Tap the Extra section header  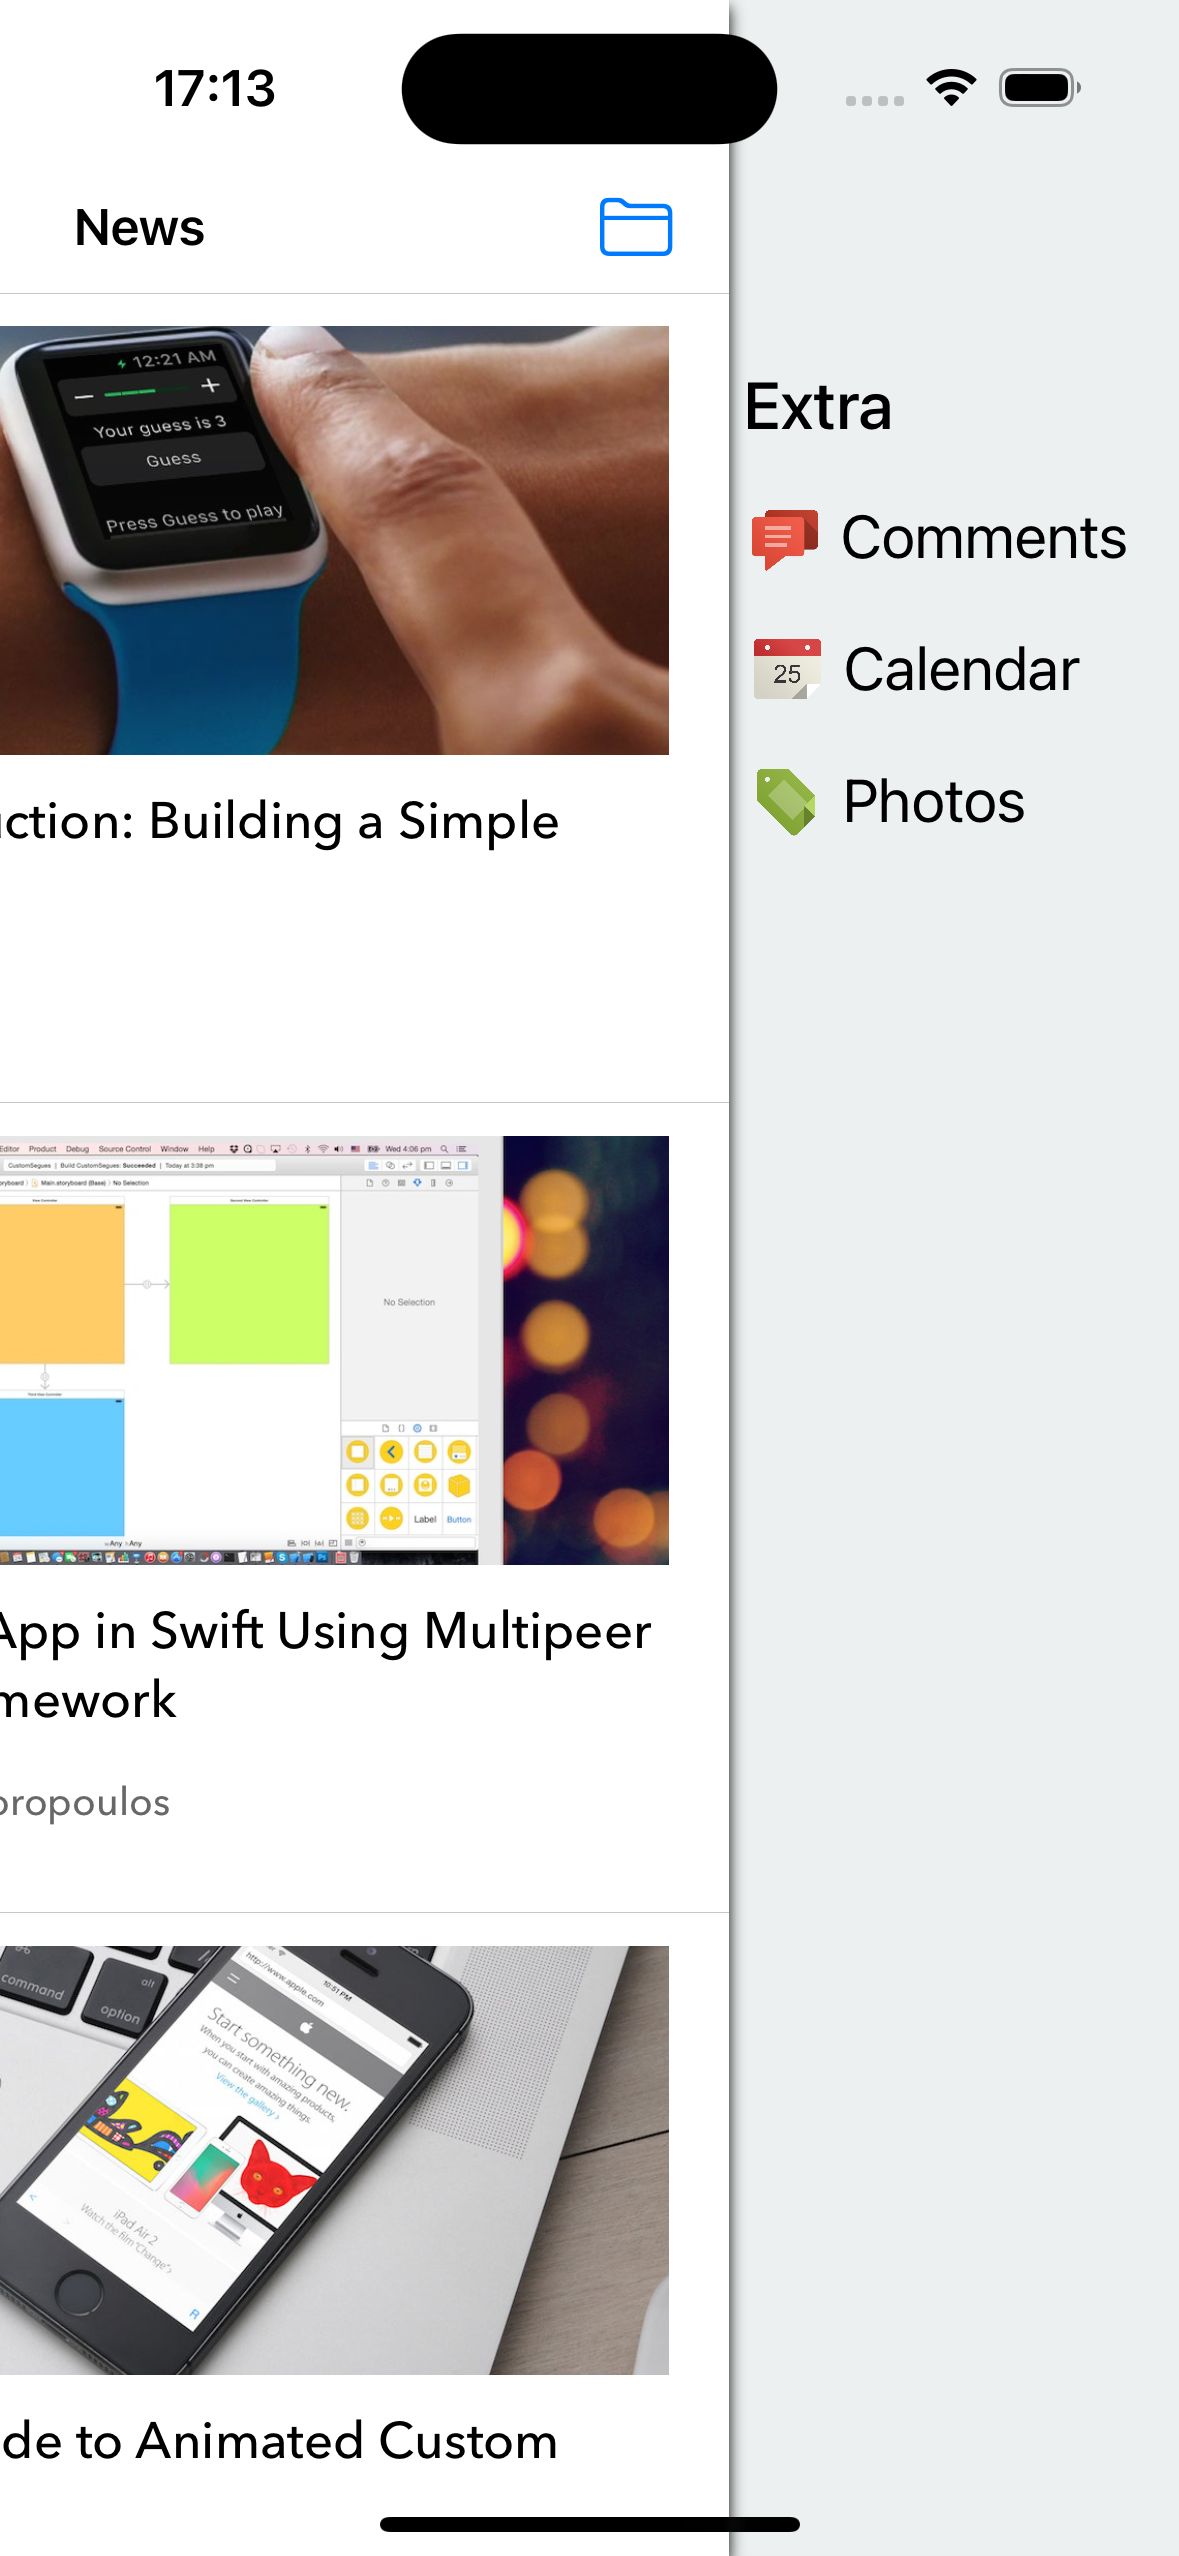tap(819, 407)
